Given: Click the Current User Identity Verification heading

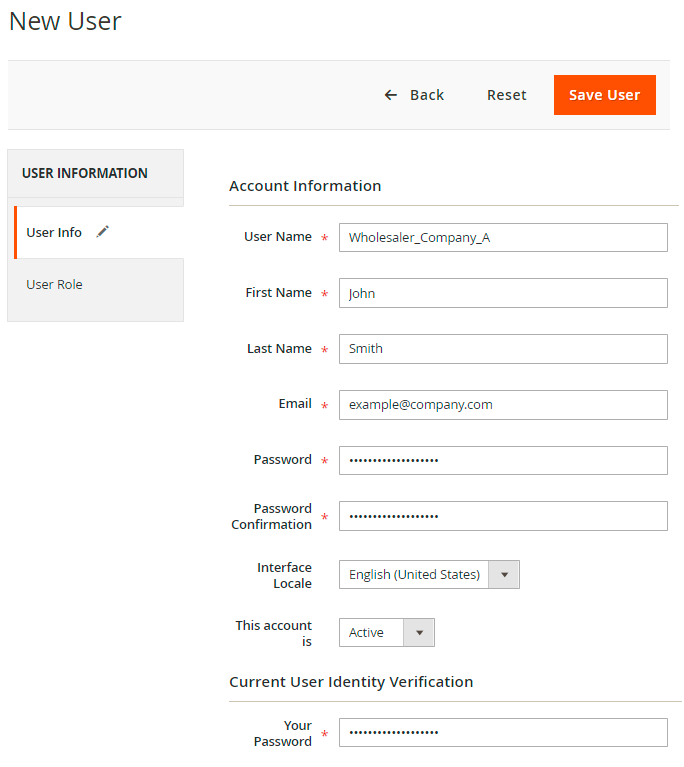Looking at the screenshot, I should [351, 682].
